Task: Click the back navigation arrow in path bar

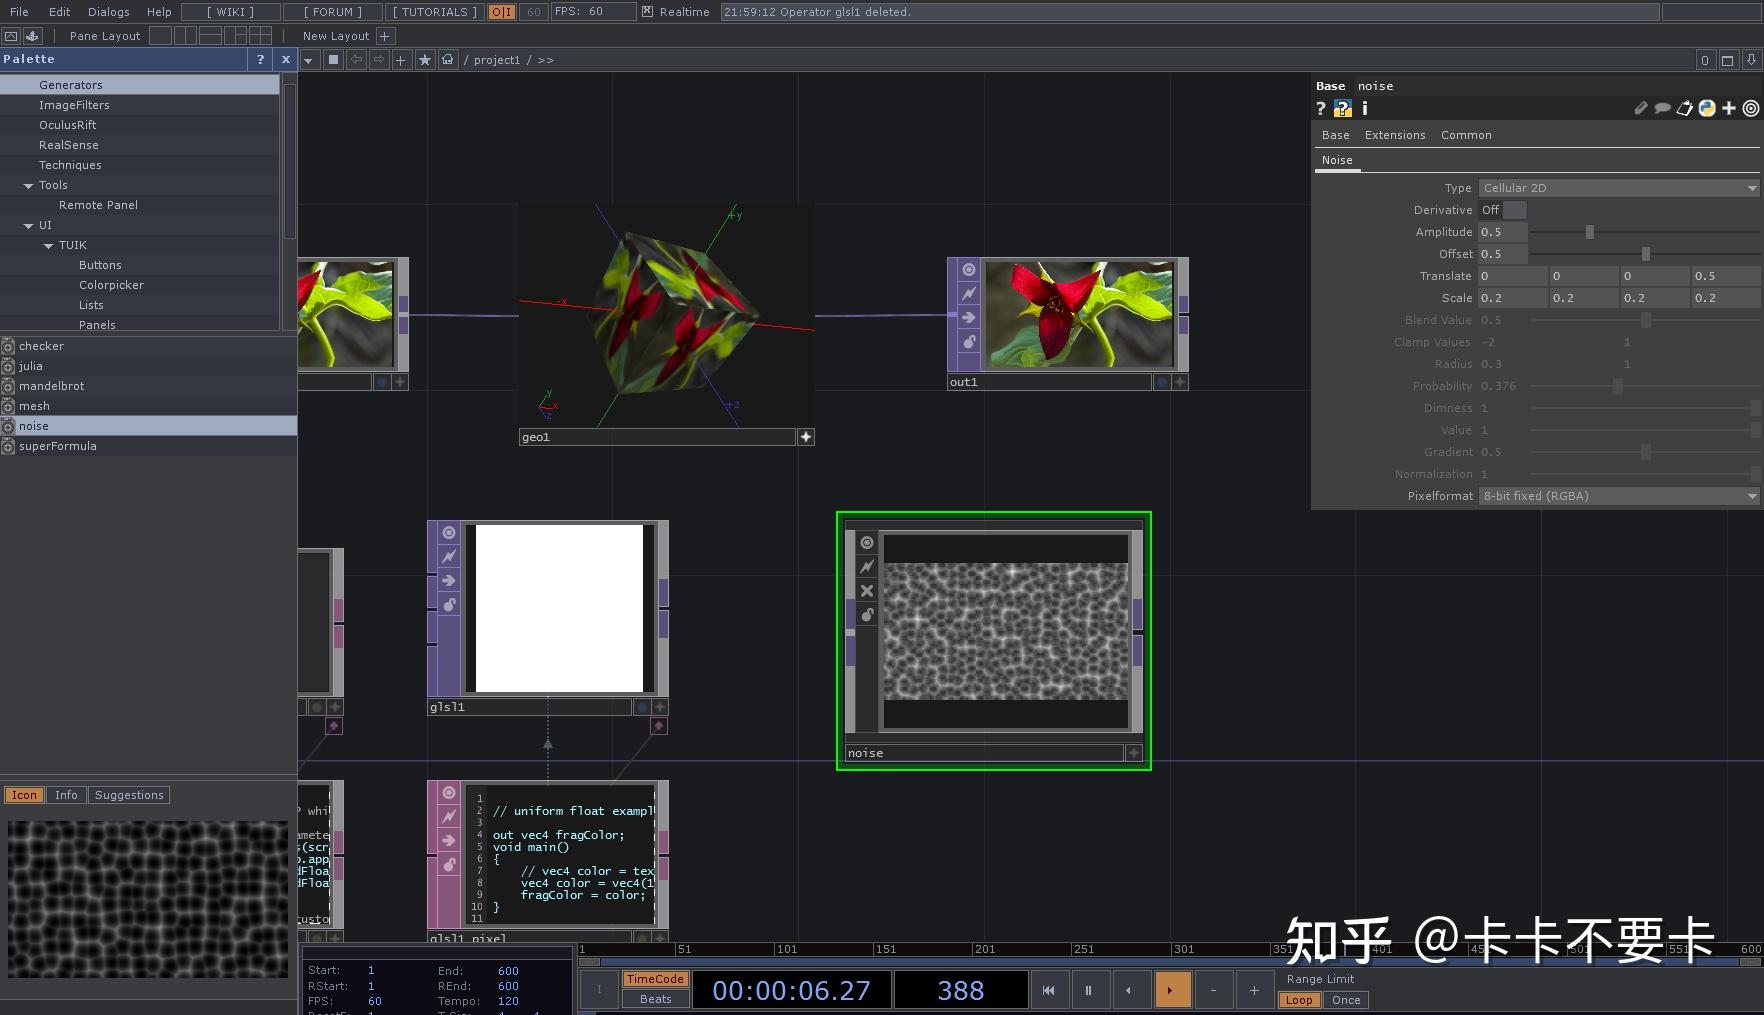Action: (x=357, y=59)
